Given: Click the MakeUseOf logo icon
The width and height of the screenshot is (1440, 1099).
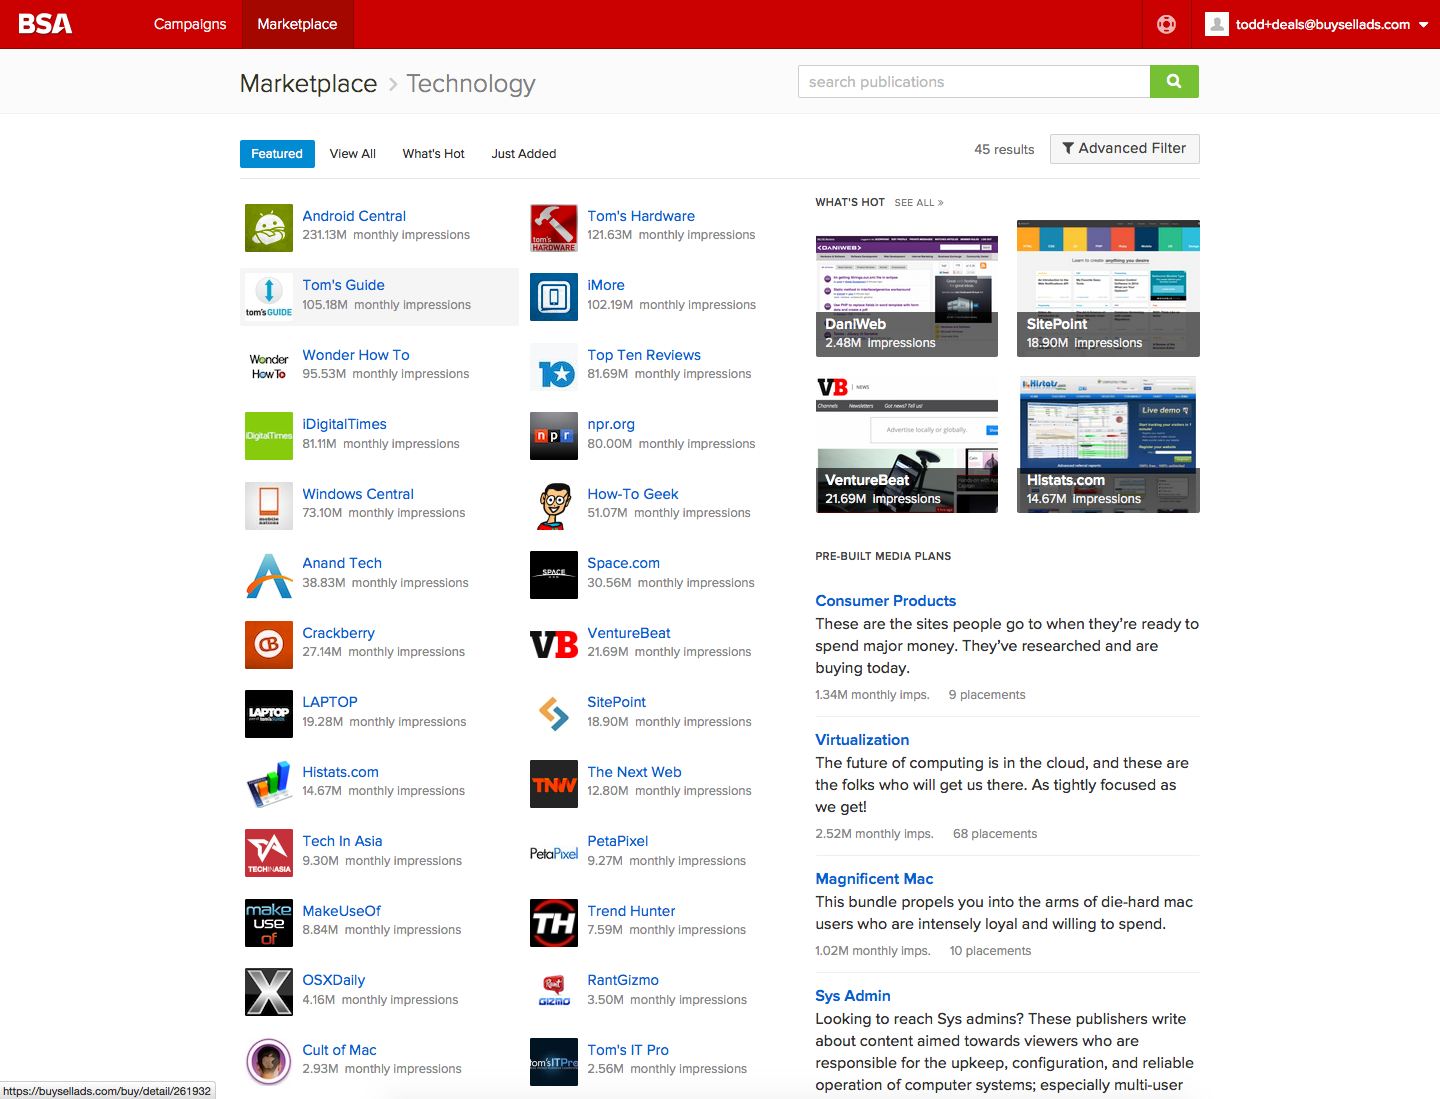Looking at the screenshot, I should pyautogui.click(x=269, y=923).
